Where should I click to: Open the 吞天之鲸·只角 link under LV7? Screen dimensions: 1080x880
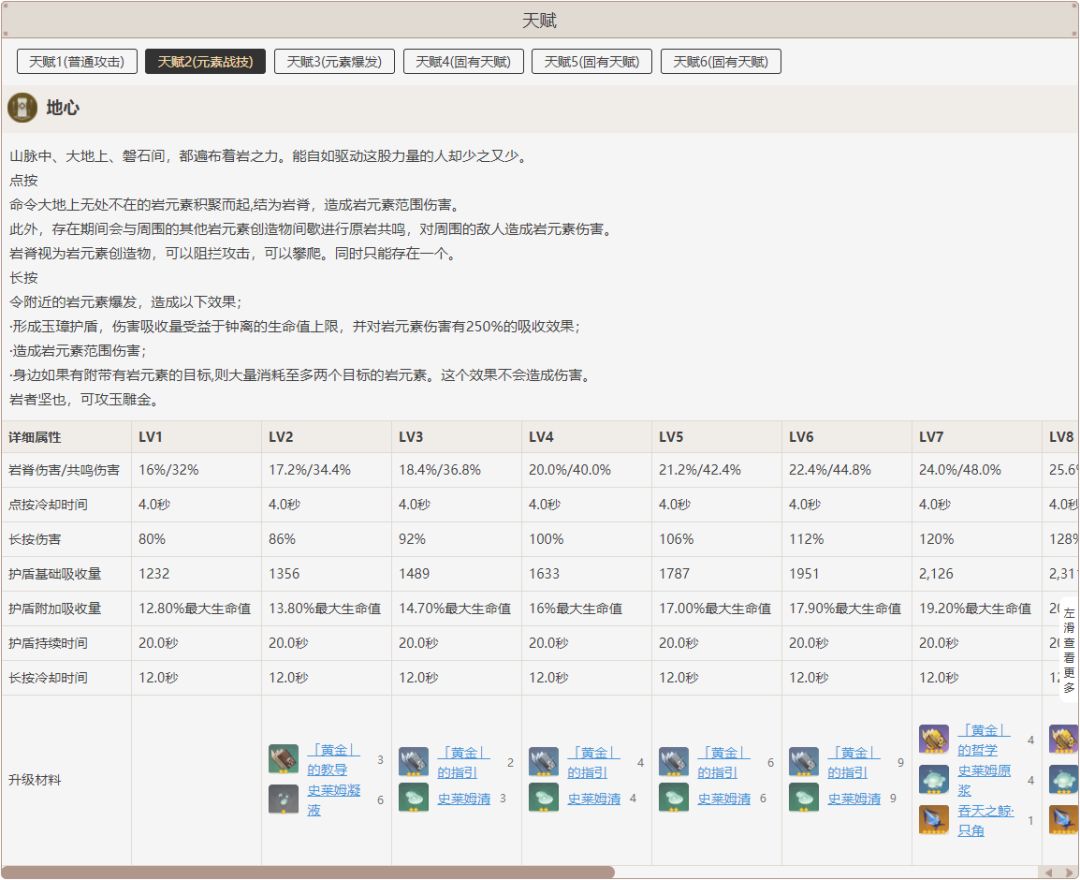point(986,820)
